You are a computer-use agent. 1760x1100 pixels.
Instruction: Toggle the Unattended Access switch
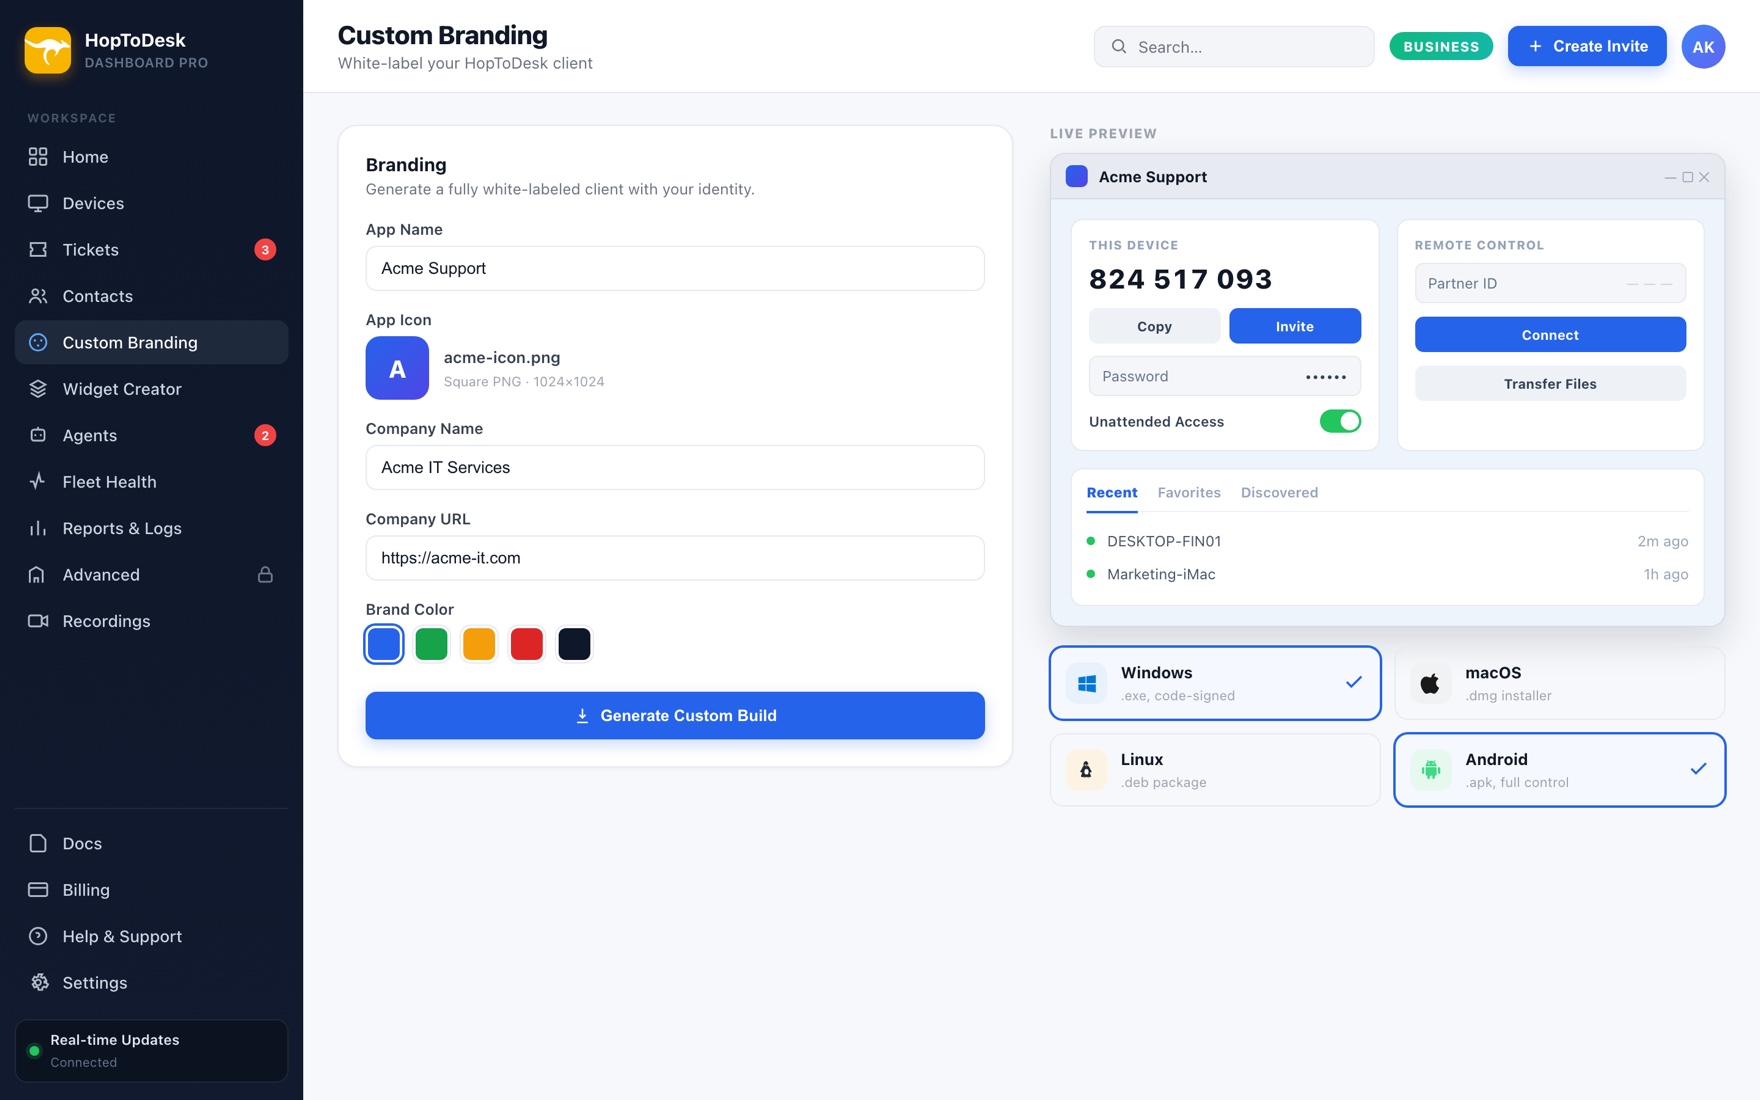[1340, 421]
